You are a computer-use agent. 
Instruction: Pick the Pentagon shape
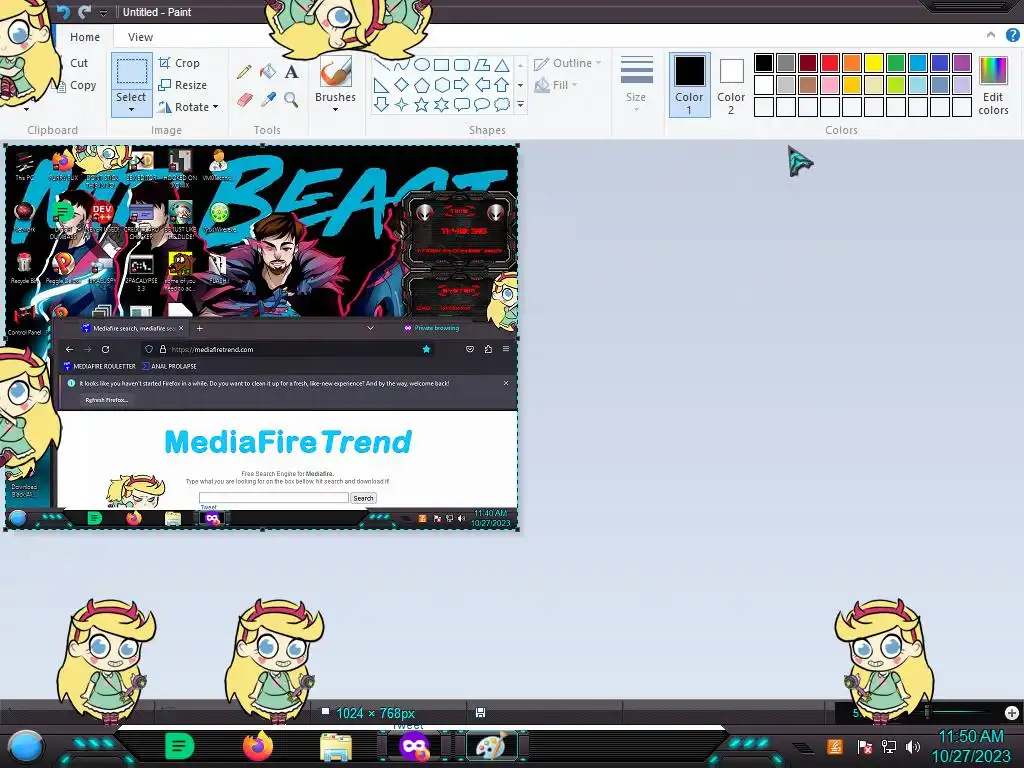pyautogui.click(x=421, y=84)
